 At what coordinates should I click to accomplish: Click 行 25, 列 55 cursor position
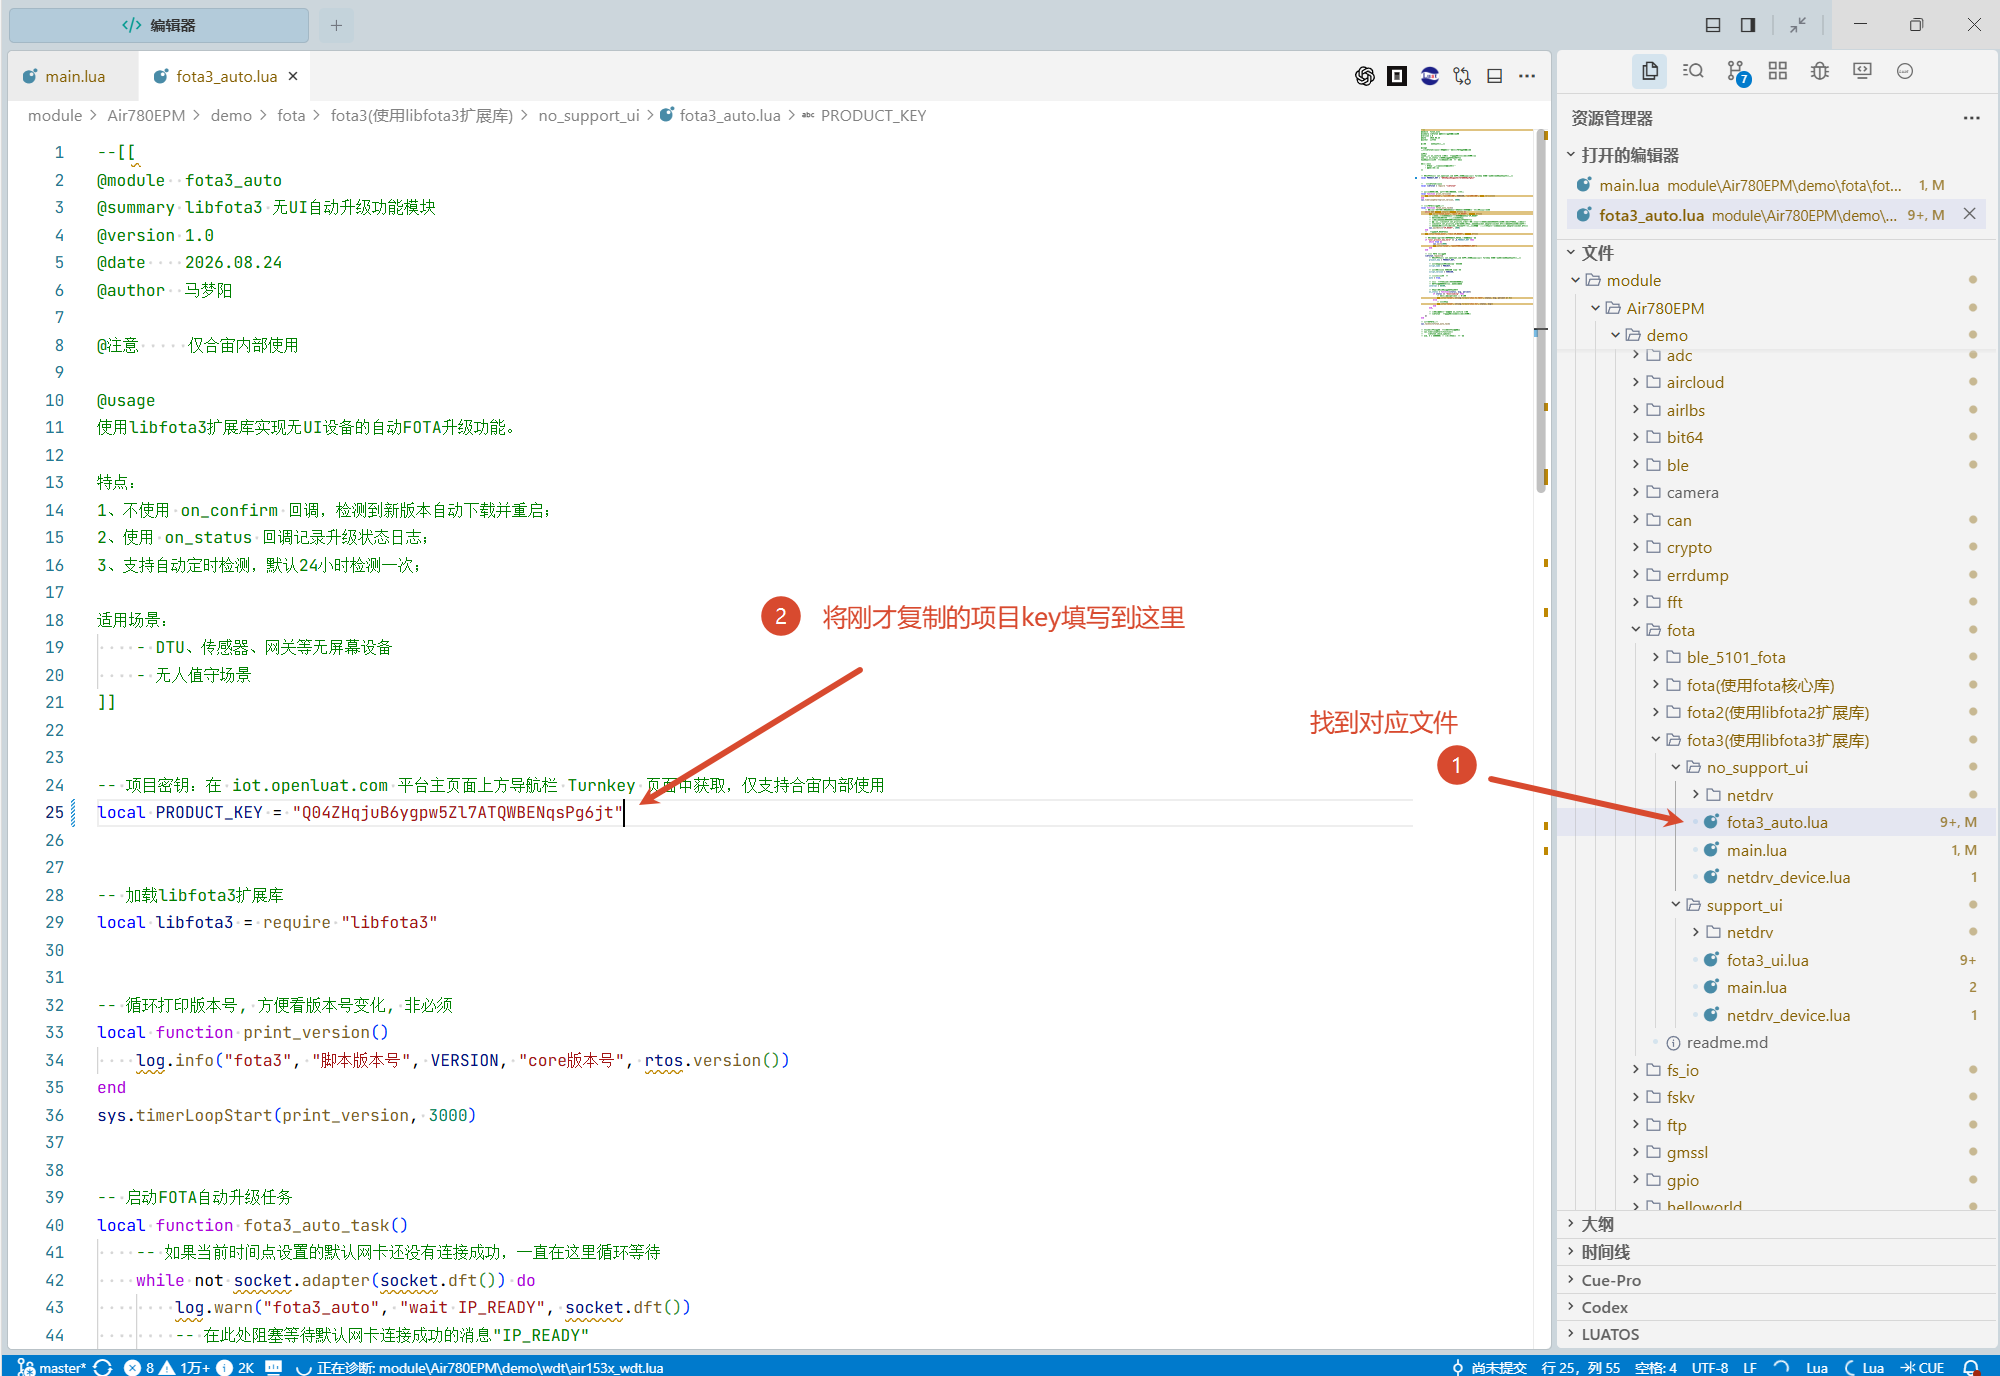click(1581, 1367)
